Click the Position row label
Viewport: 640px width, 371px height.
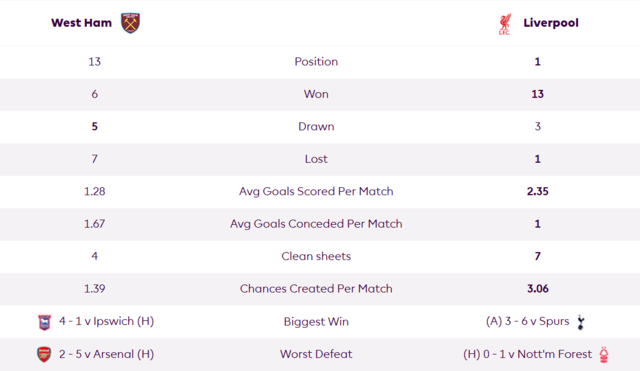tap(316, 62)
